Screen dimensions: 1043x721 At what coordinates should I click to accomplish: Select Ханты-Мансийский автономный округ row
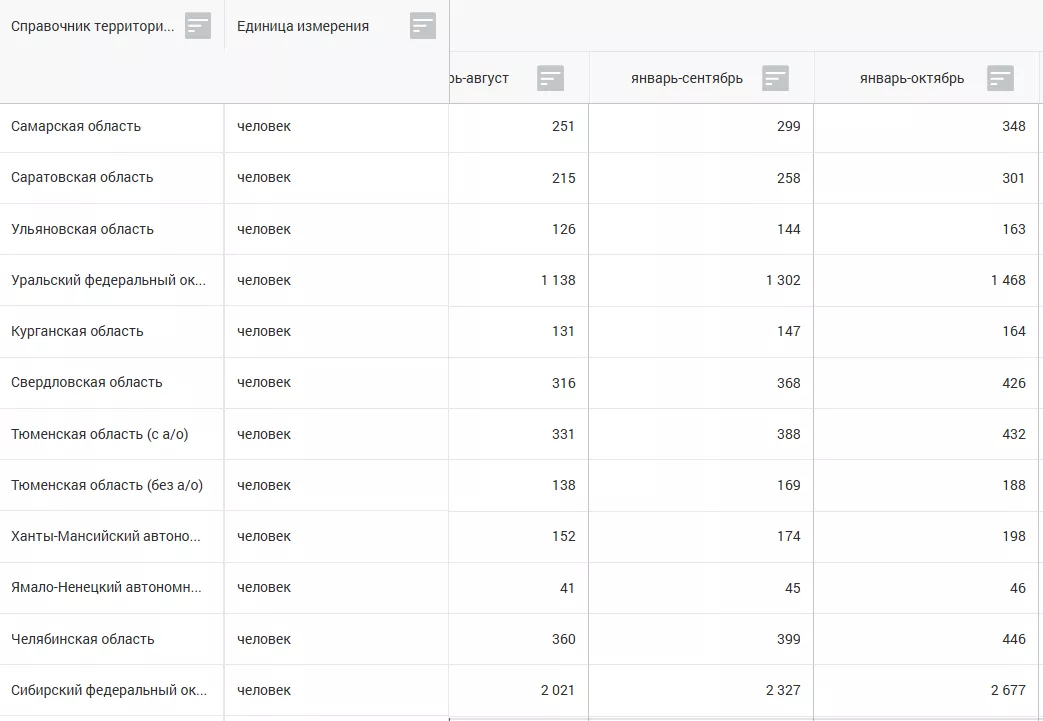[105, 536]
